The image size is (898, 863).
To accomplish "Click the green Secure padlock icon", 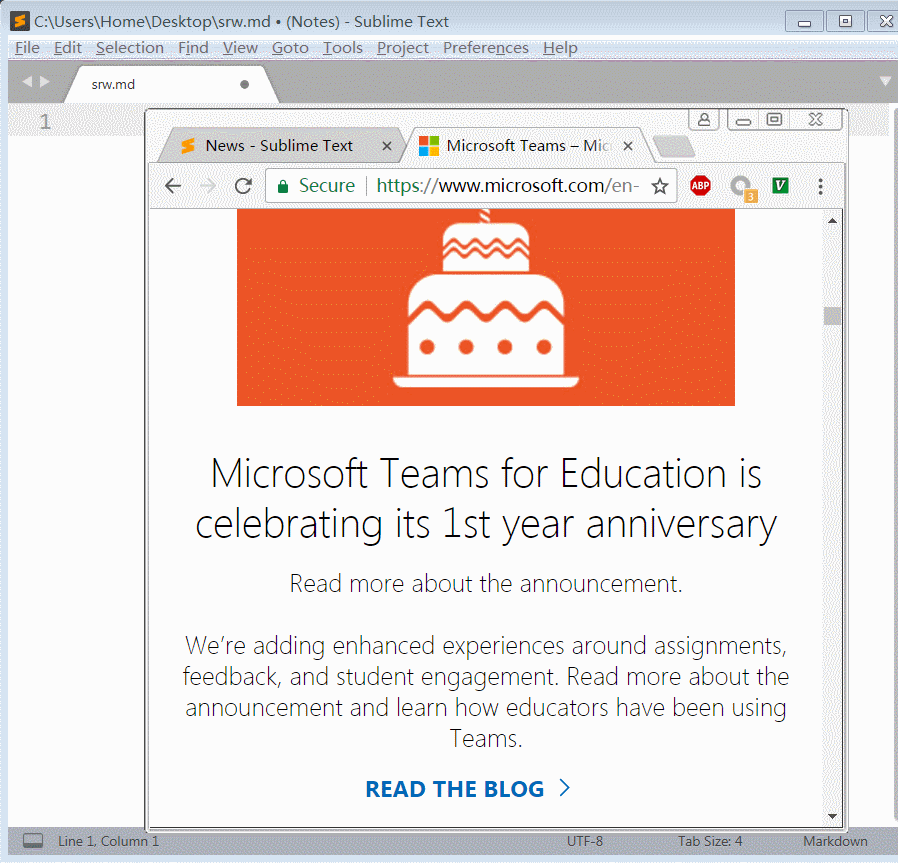I will coord(282,186).
